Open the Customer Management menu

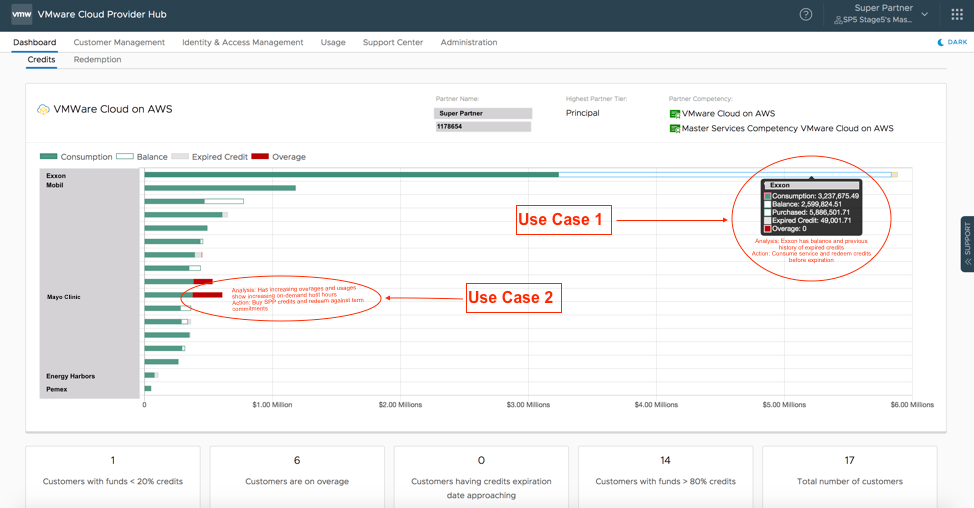(x=119, y=43)
